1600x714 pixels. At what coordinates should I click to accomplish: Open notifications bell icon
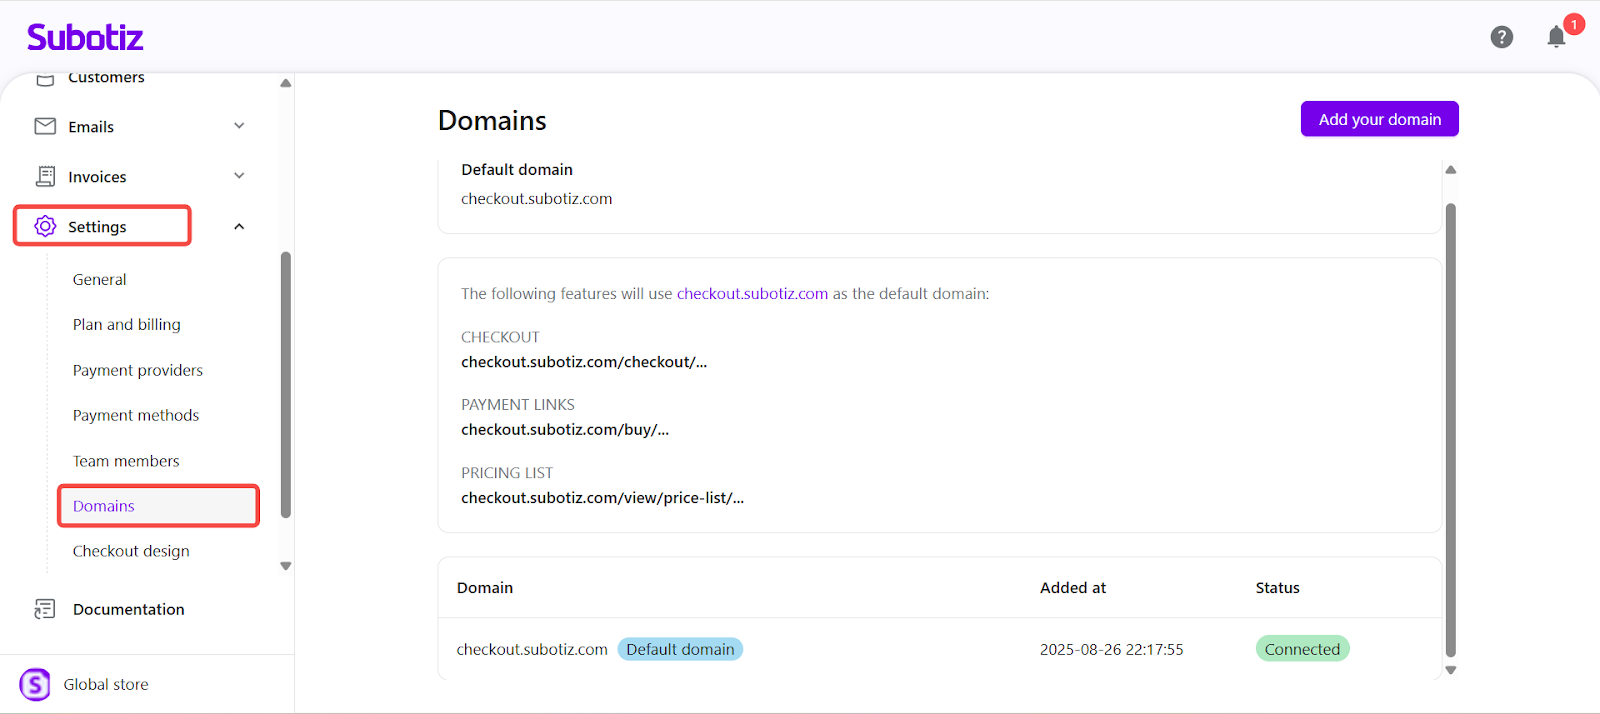[x=1556, y=37]
